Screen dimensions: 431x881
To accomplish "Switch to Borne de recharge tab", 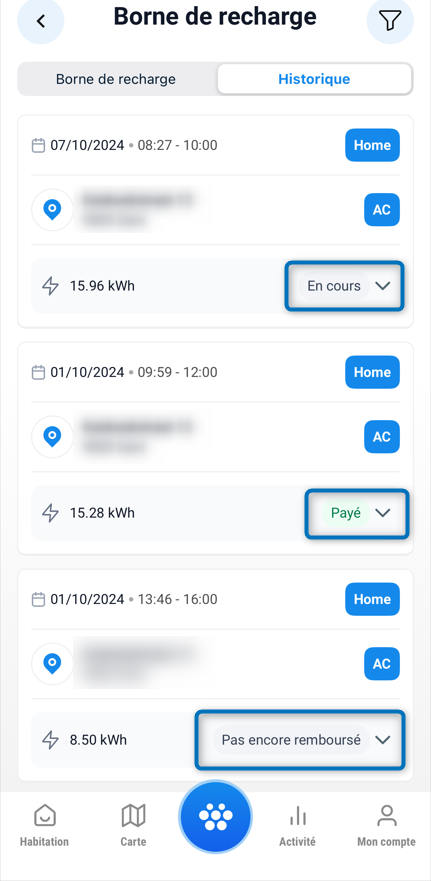I will click(x=116, y=79).
